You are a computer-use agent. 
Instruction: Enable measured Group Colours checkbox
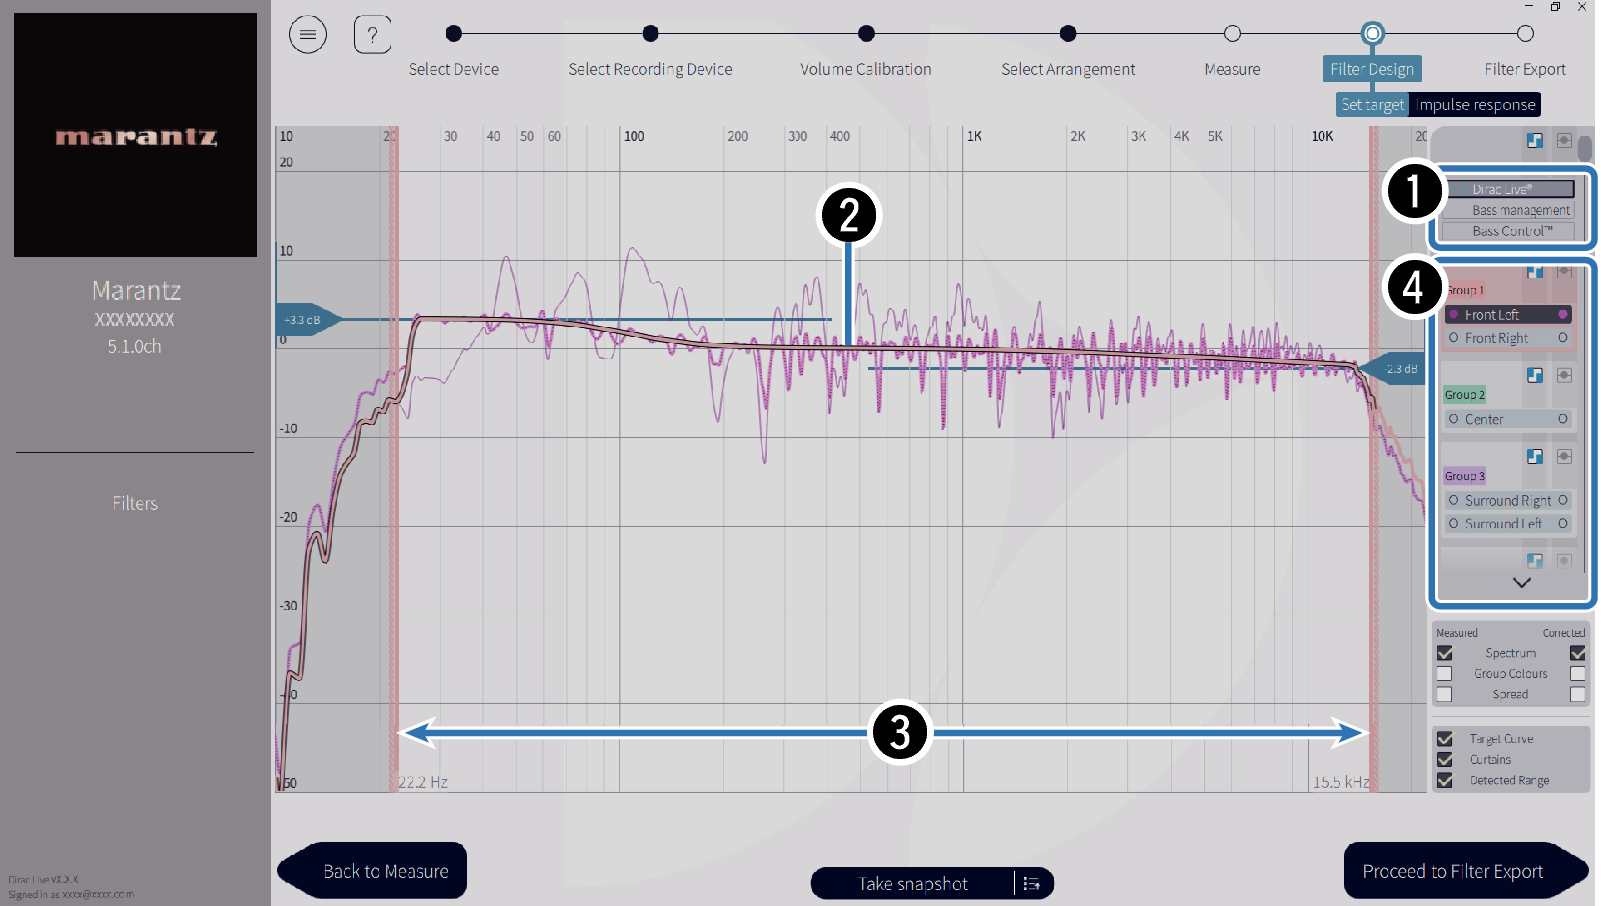coord(1444,674)
